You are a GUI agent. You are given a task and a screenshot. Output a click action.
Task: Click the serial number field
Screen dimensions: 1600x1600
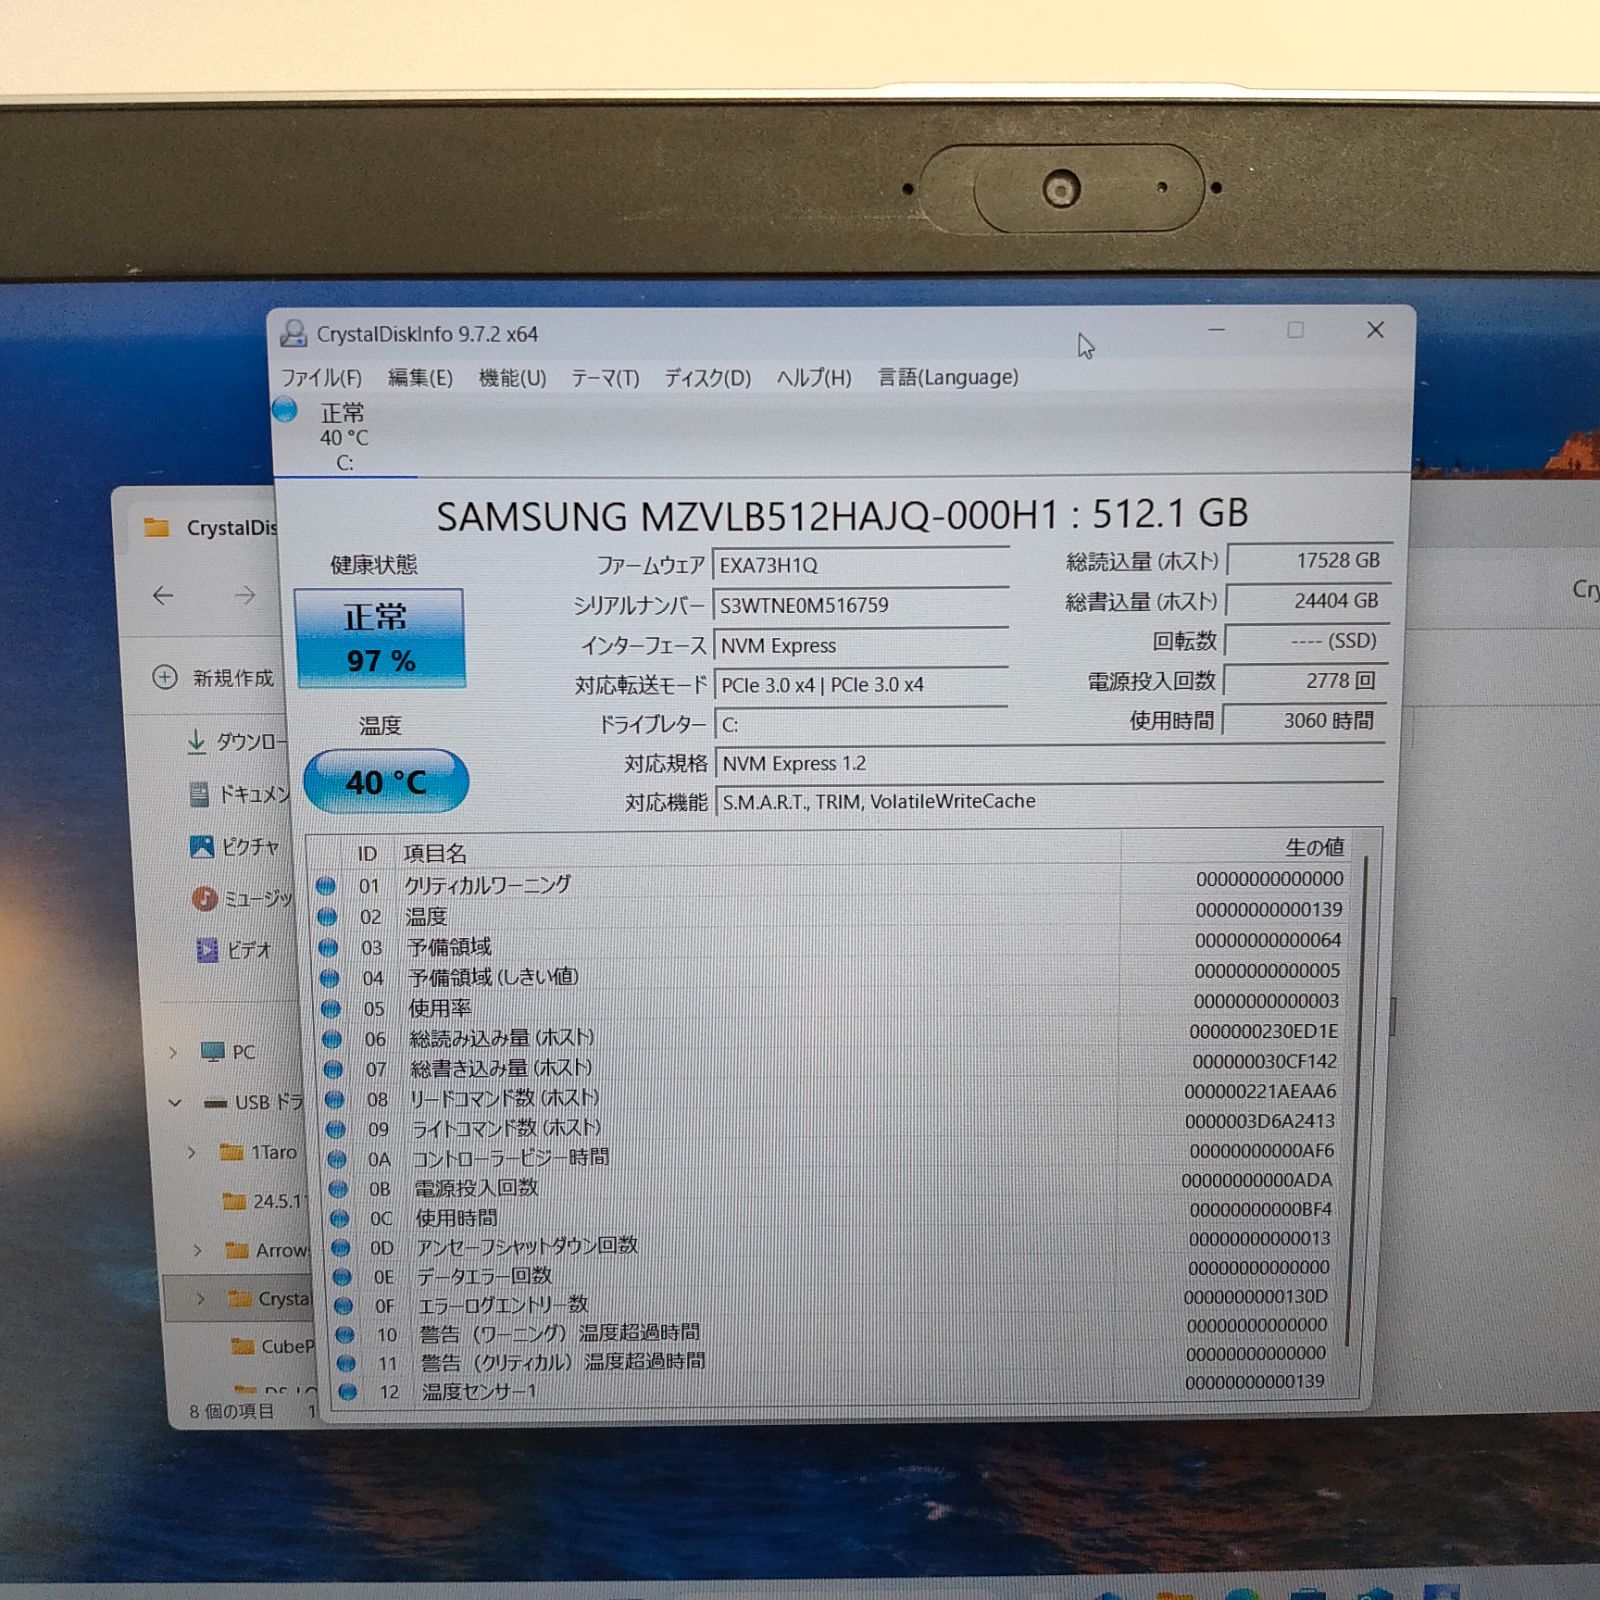click(x=860, y=605)
